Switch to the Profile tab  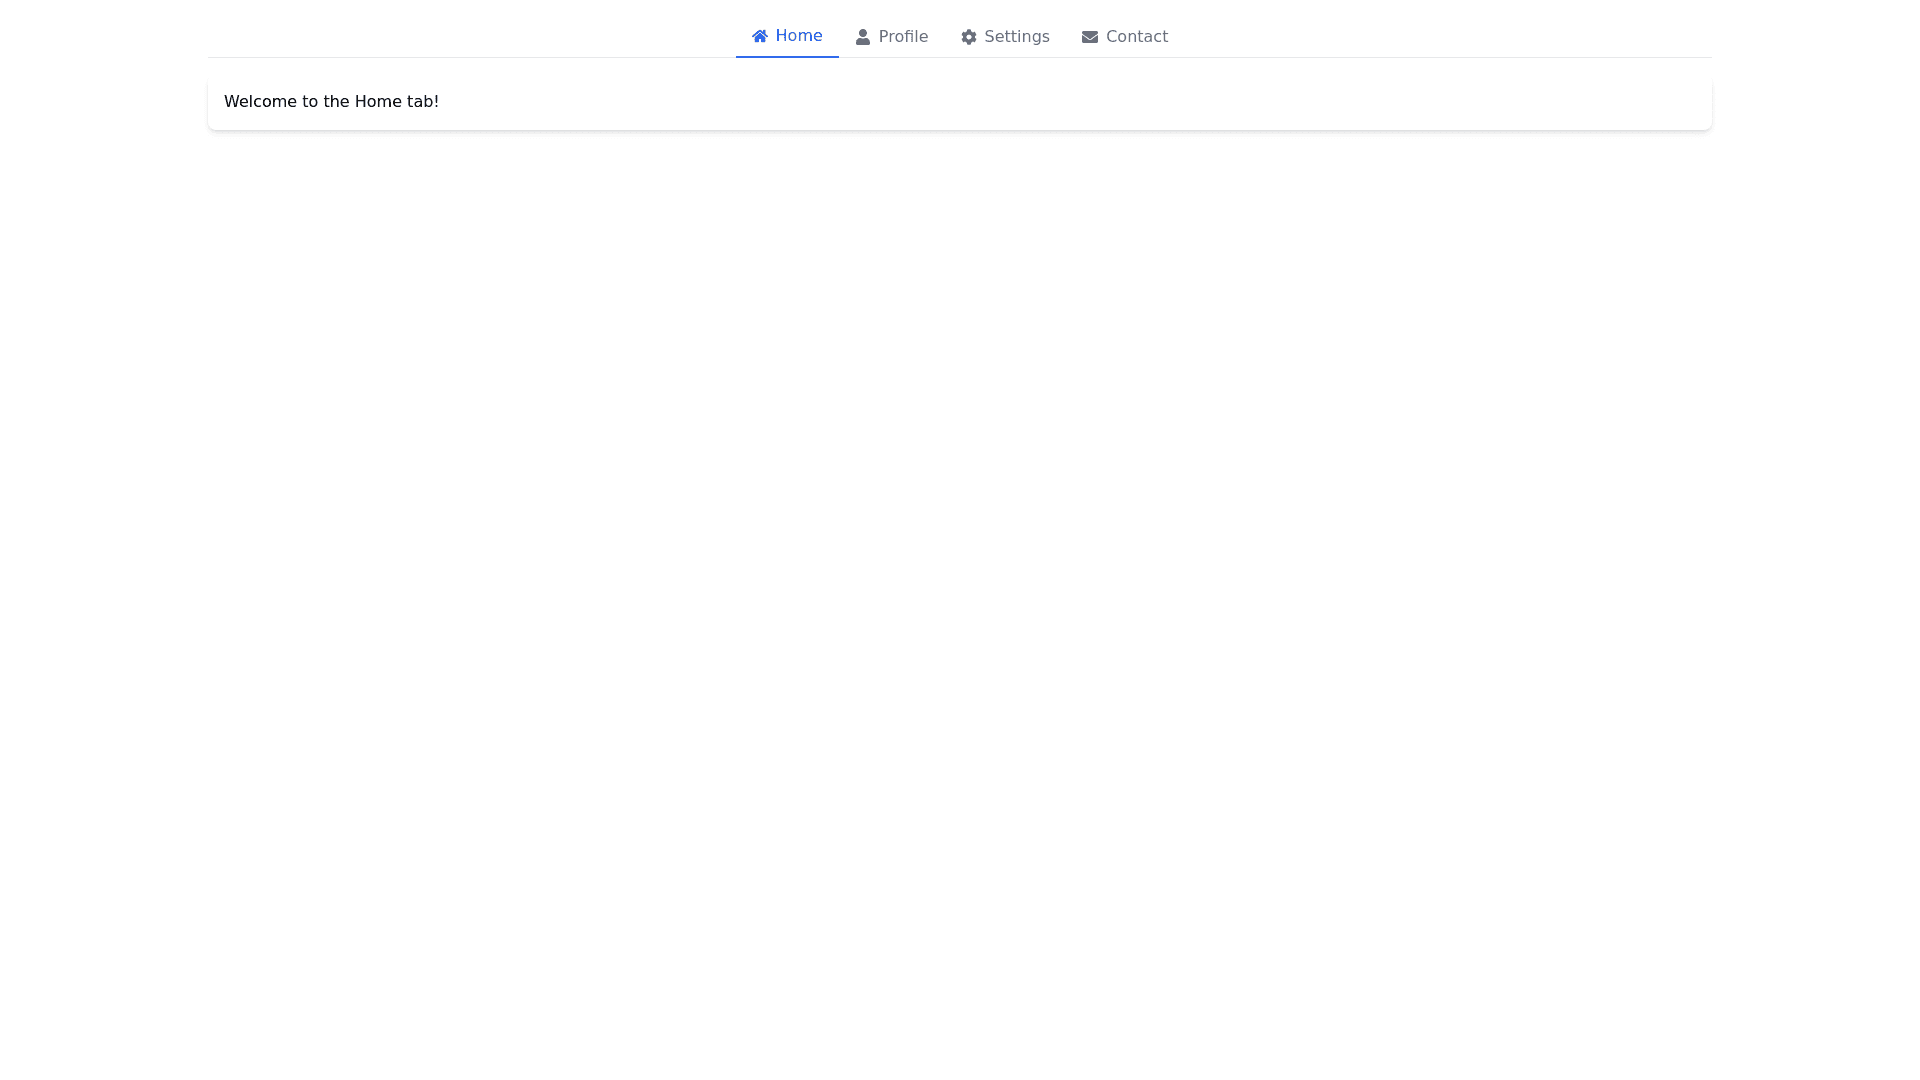(891, 36)
